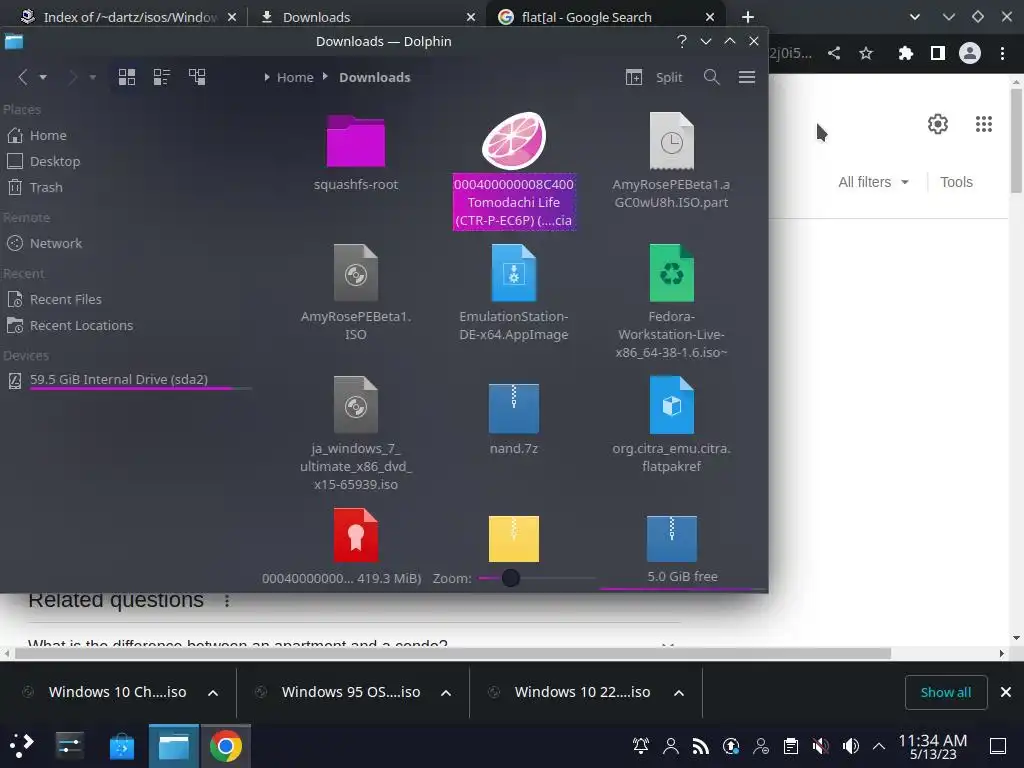
Task: Share this page in Chrome
Action: (834, 53)
